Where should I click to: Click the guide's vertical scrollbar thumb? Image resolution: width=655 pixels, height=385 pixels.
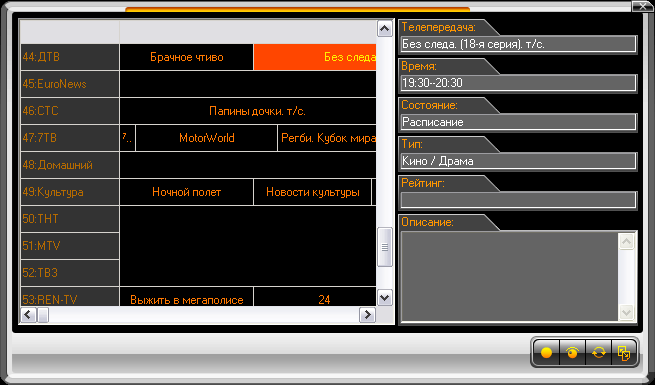click(x=384, y=247)
